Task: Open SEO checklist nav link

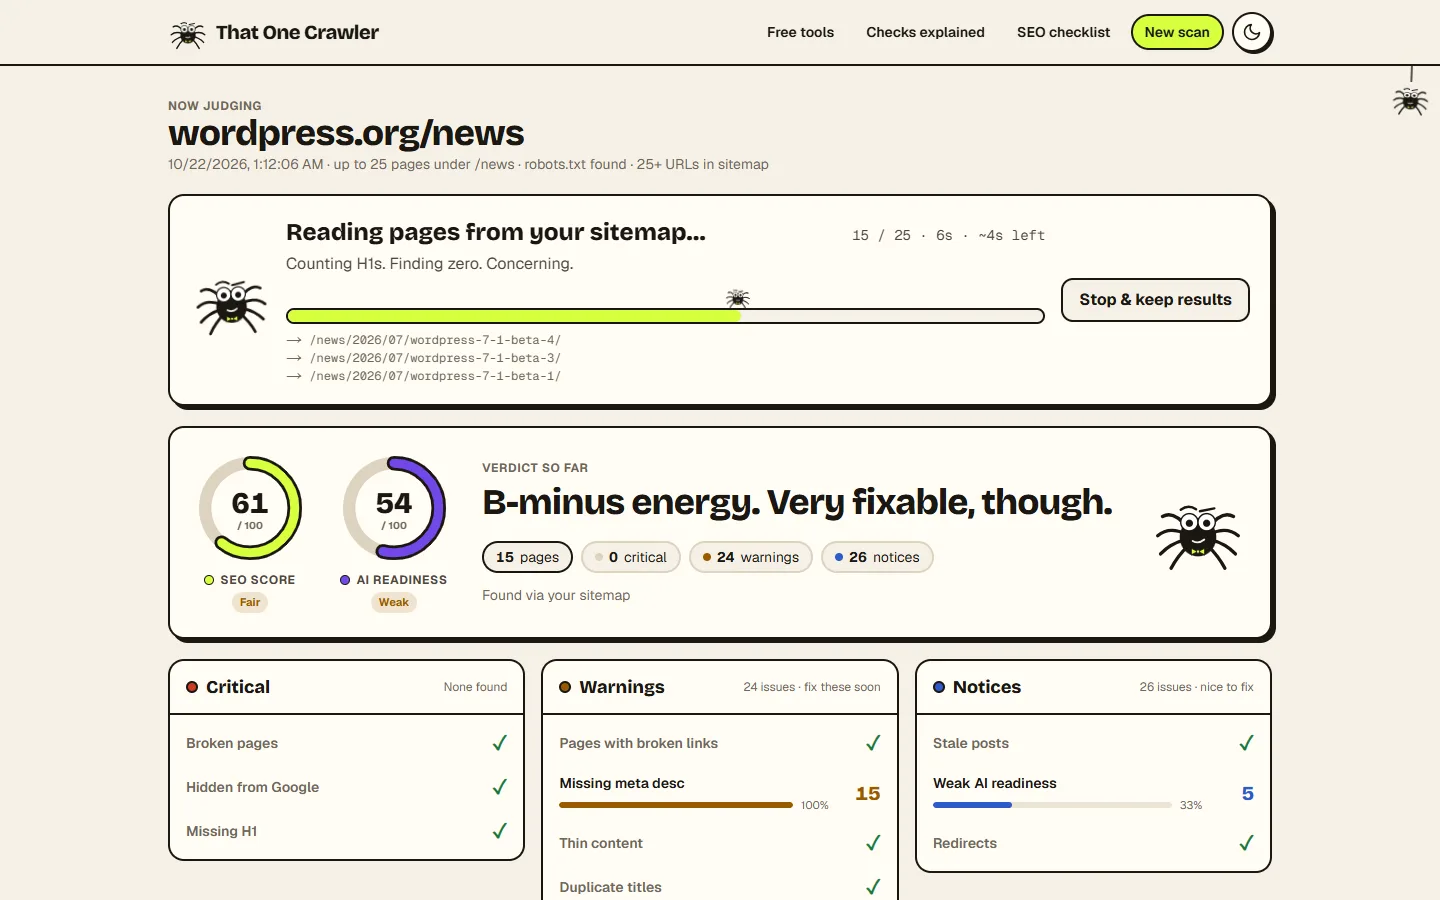Action: tap(1063, 32)
